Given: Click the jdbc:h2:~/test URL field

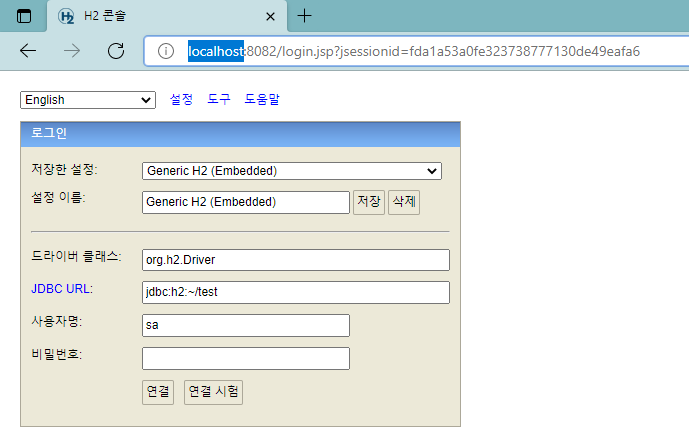Looking at the screenshot, I should [x=296, y=292].
